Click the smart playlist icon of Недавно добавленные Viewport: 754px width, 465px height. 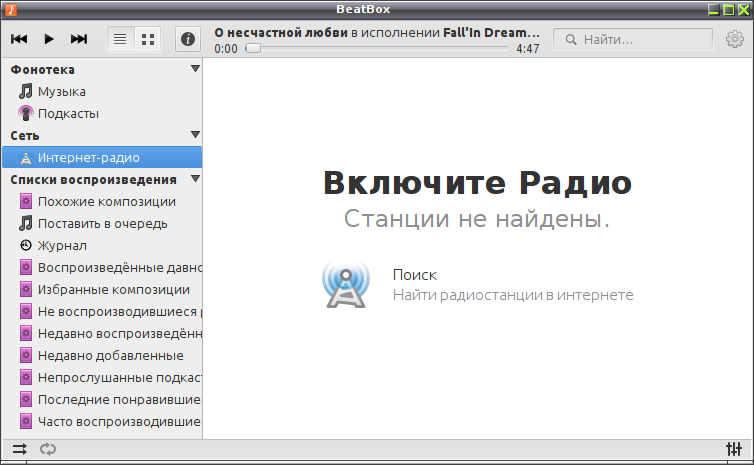(x=26, y=355)
